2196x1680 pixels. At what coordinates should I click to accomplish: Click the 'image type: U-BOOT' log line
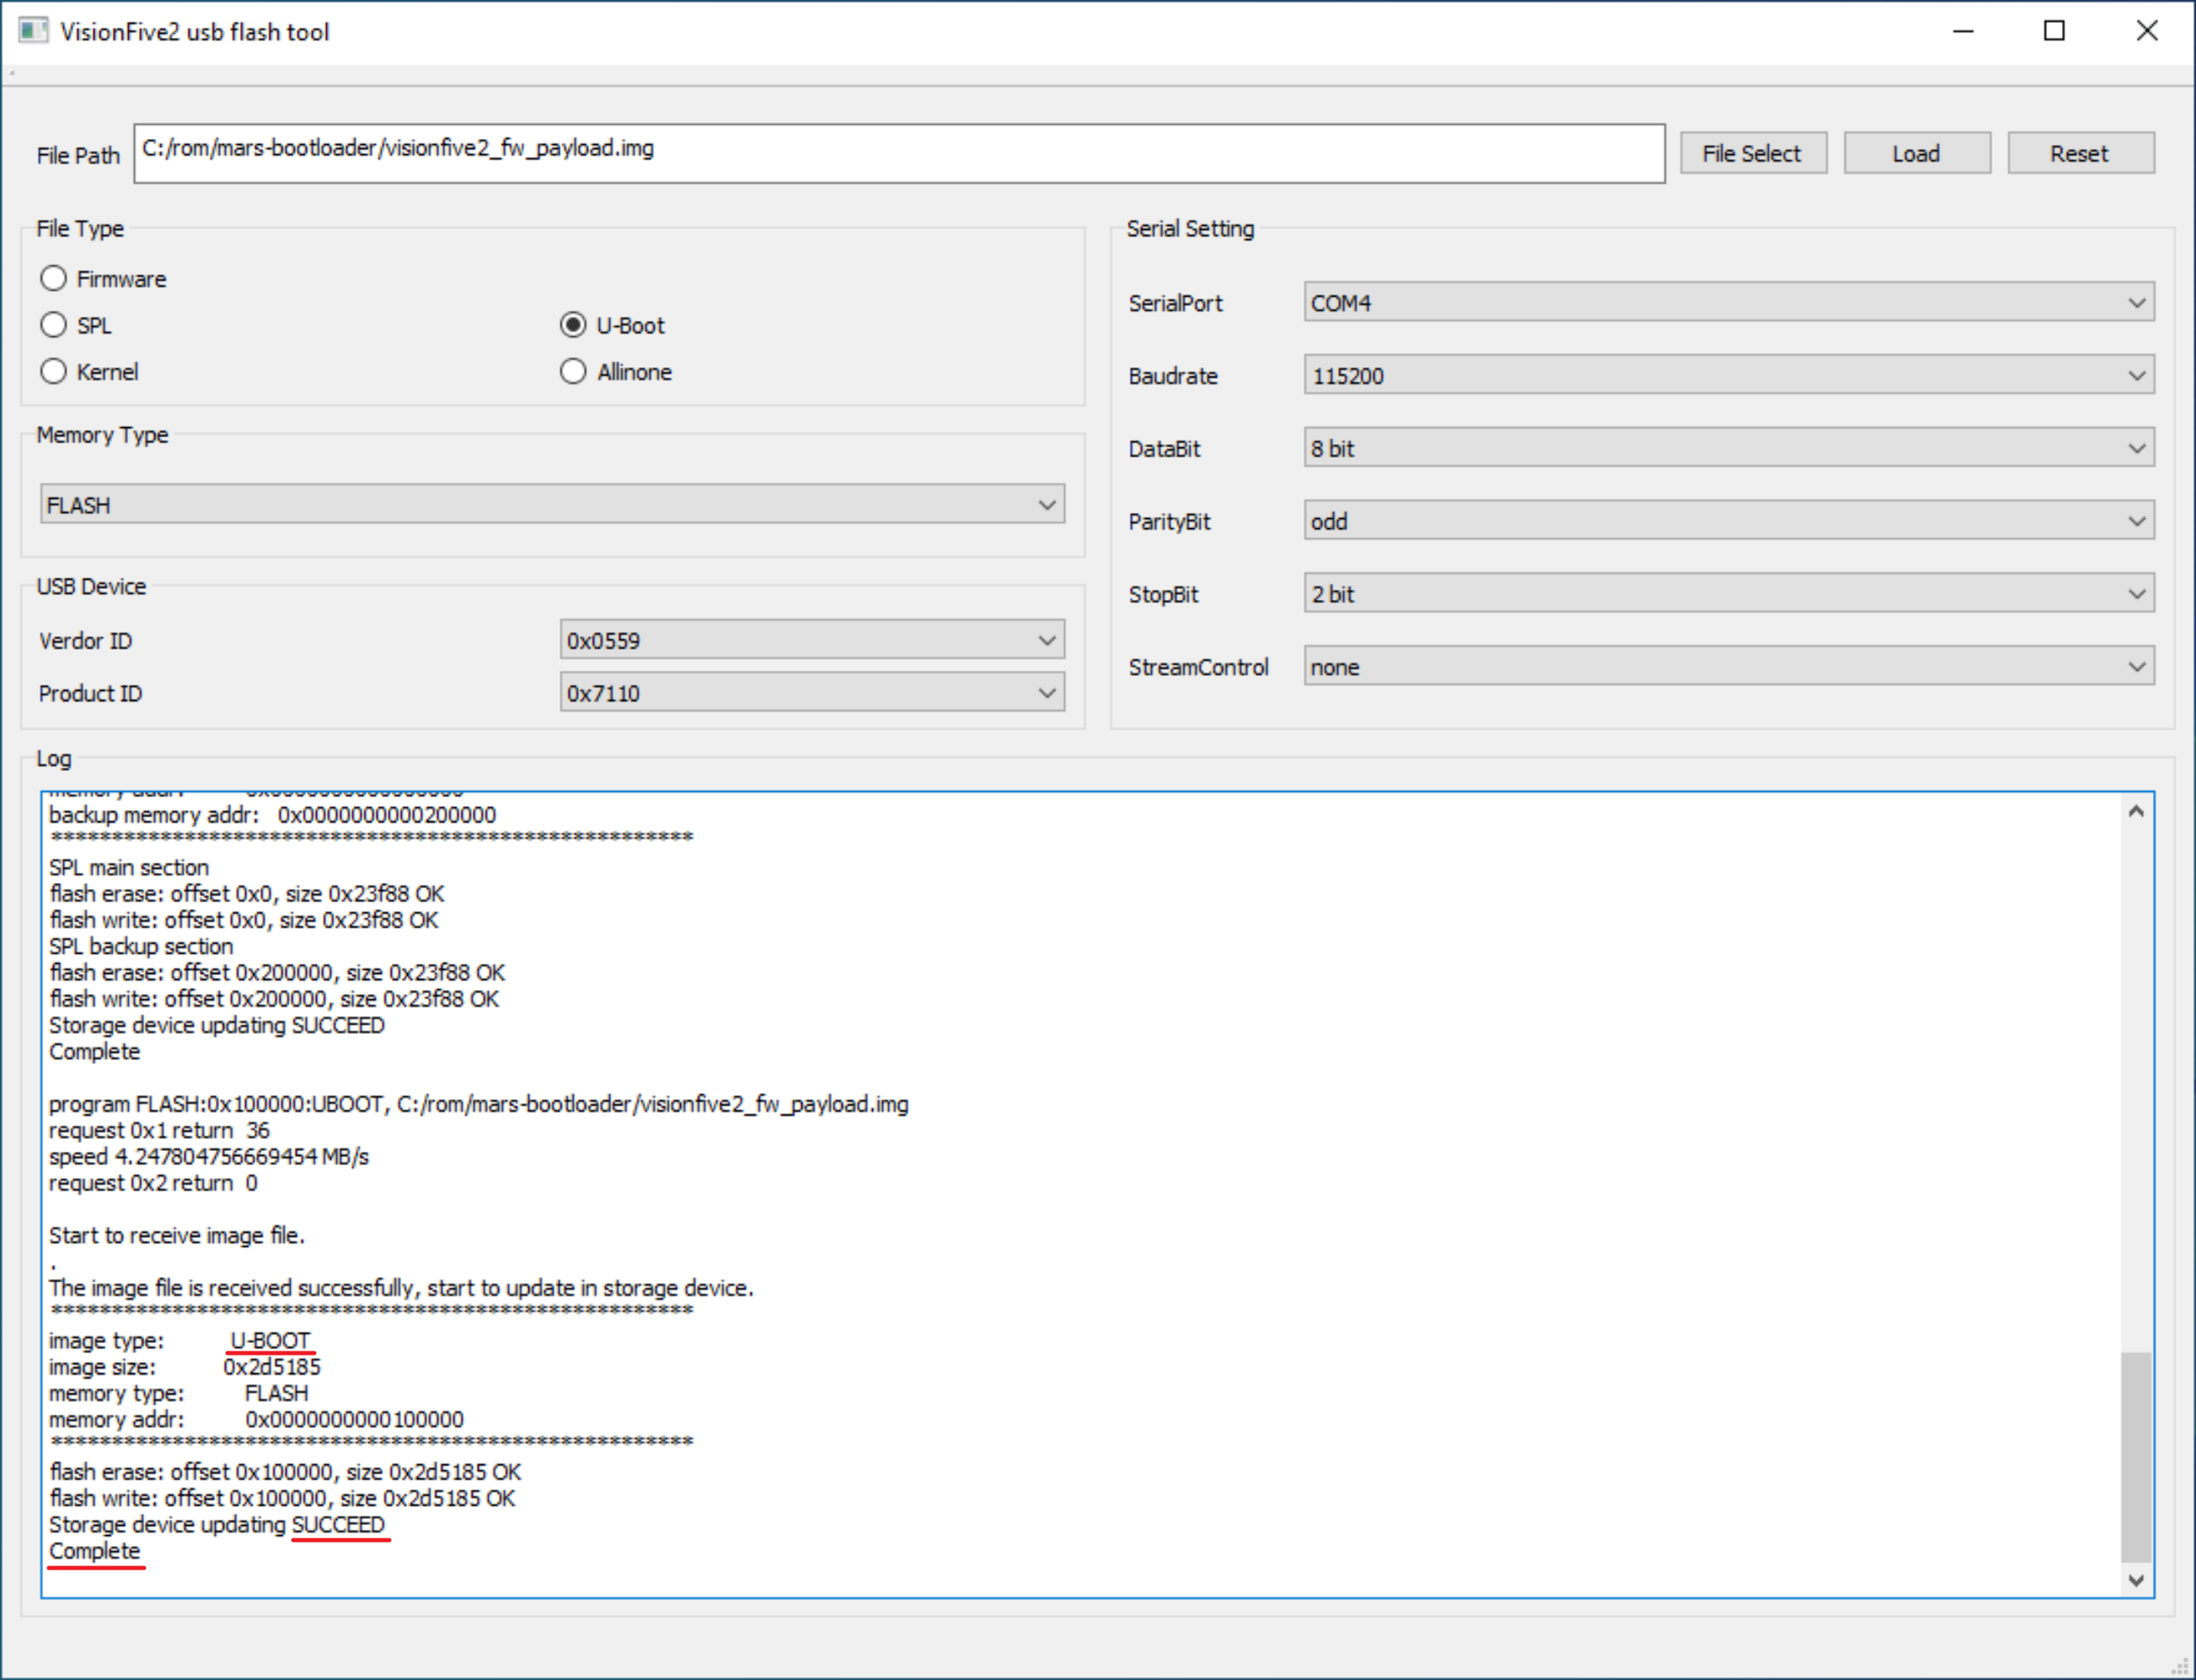coord(180,1340)
